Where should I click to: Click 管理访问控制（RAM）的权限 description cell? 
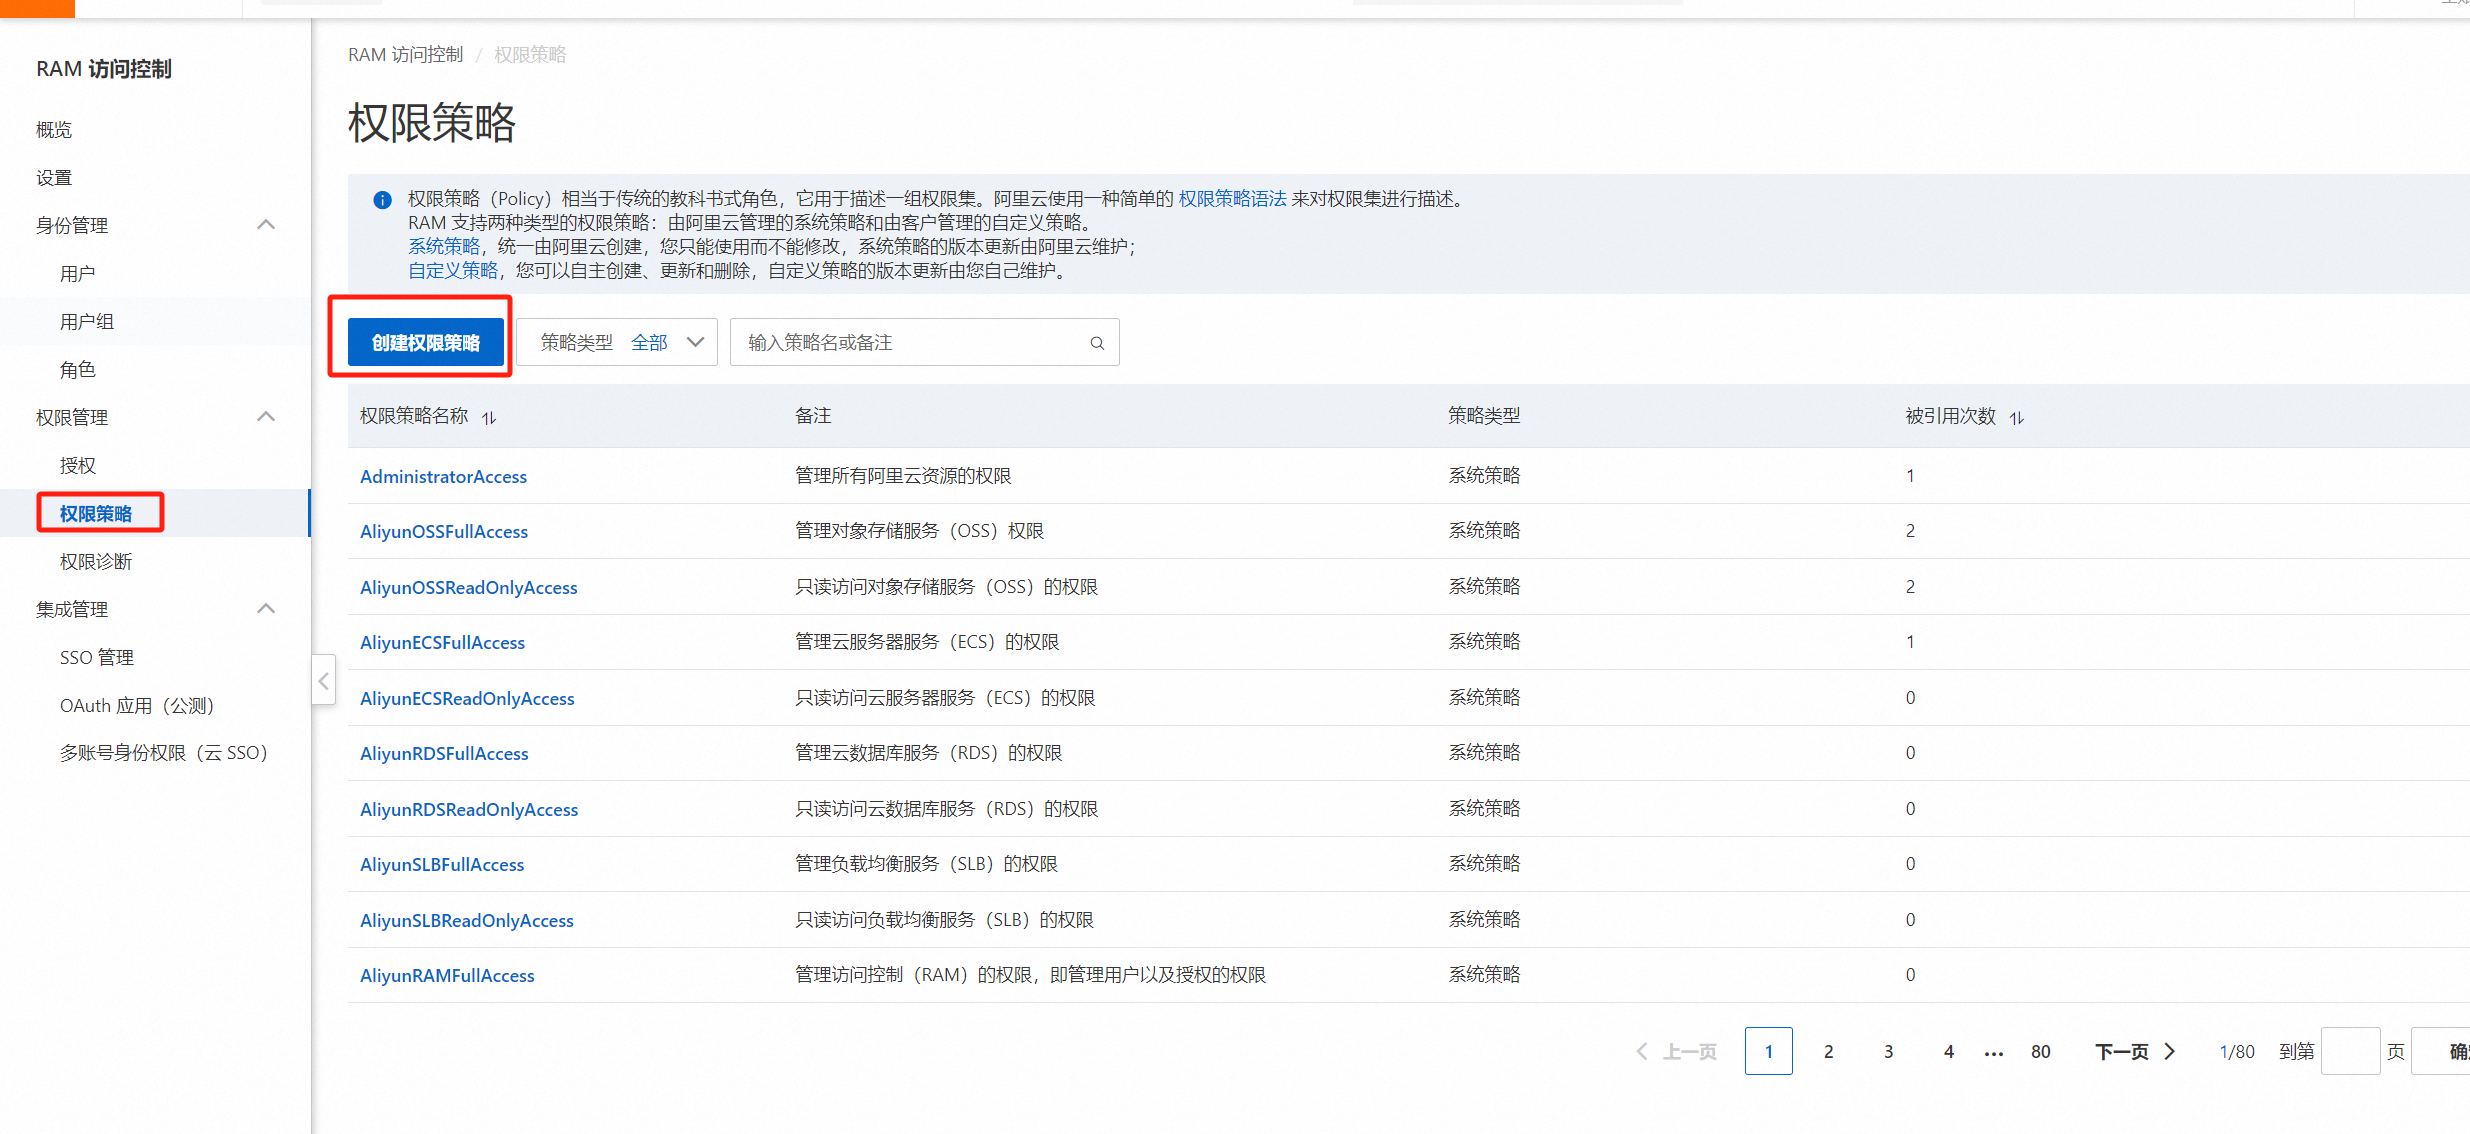[1031, 975]
